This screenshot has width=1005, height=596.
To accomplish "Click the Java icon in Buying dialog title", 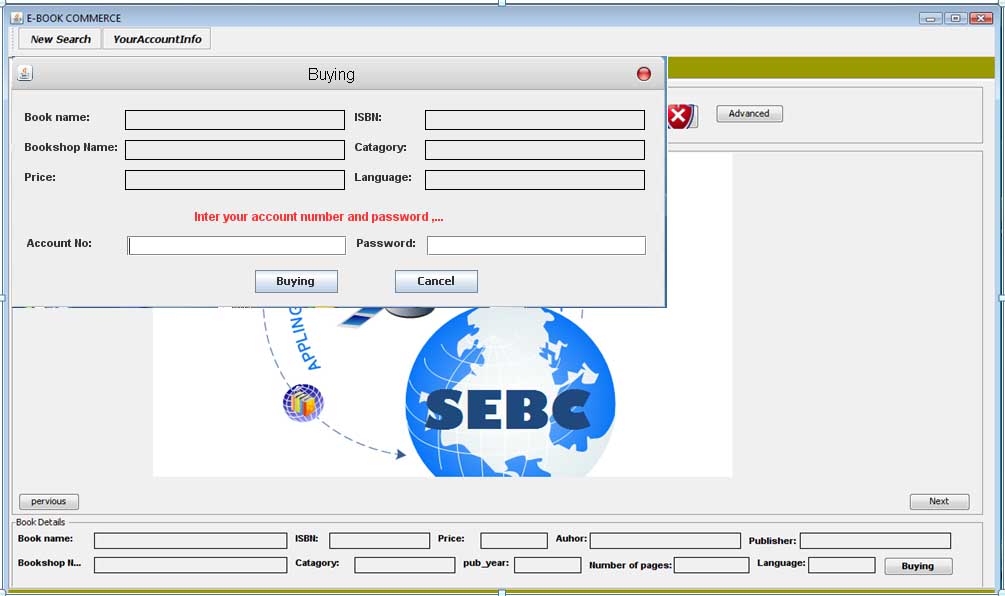I will (25, 73).
